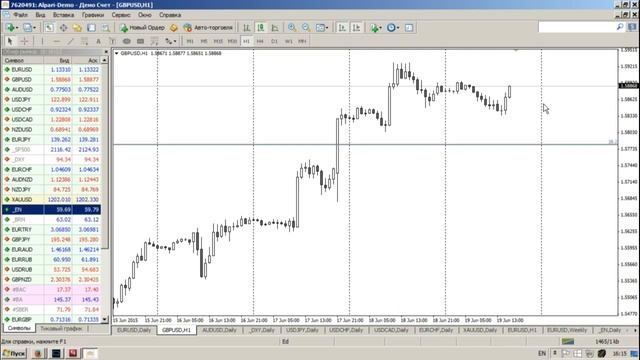Switch timeframe to M30
The height and width of the screenshot is (360, 640).
click(232, 41)
